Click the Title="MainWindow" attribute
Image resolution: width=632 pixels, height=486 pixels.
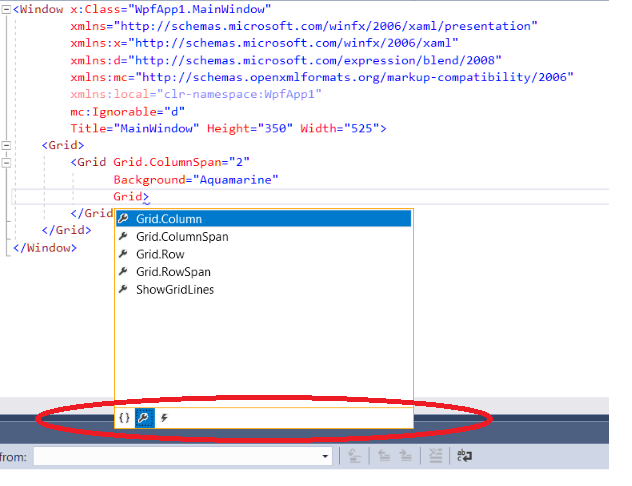coord(135,129)
